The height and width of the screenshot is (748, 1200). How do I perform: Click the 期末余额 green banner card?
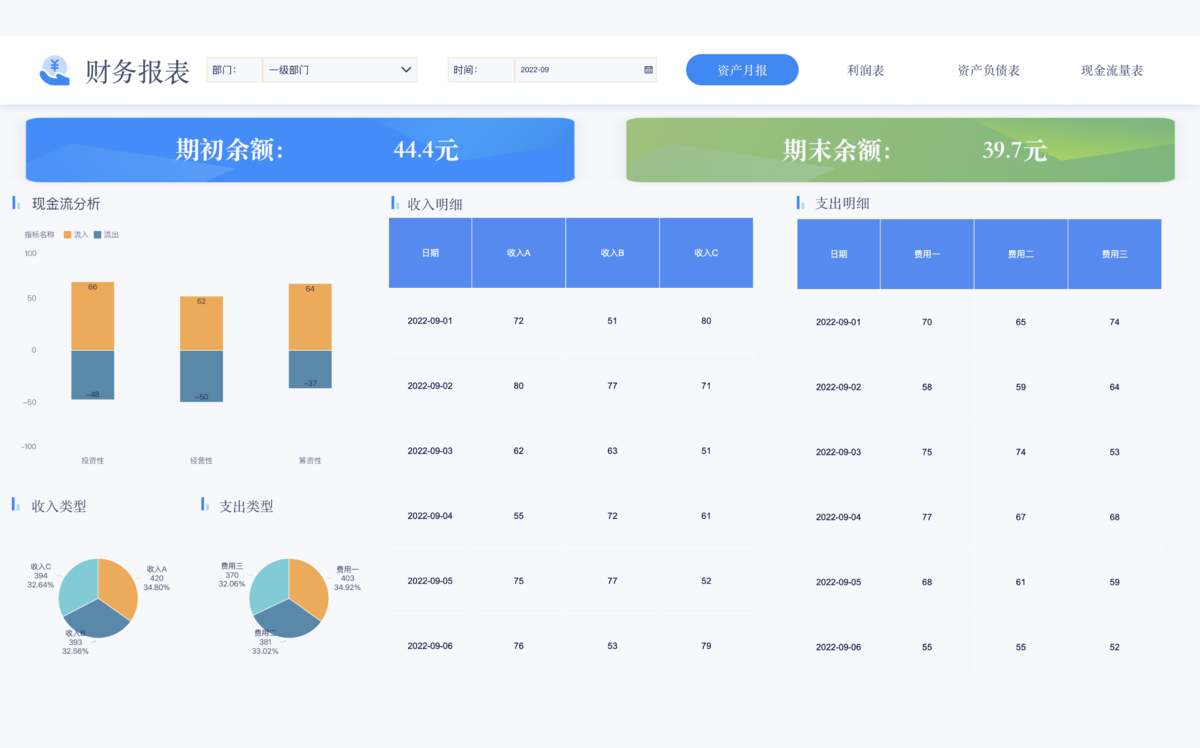click(x=900, y=150)
